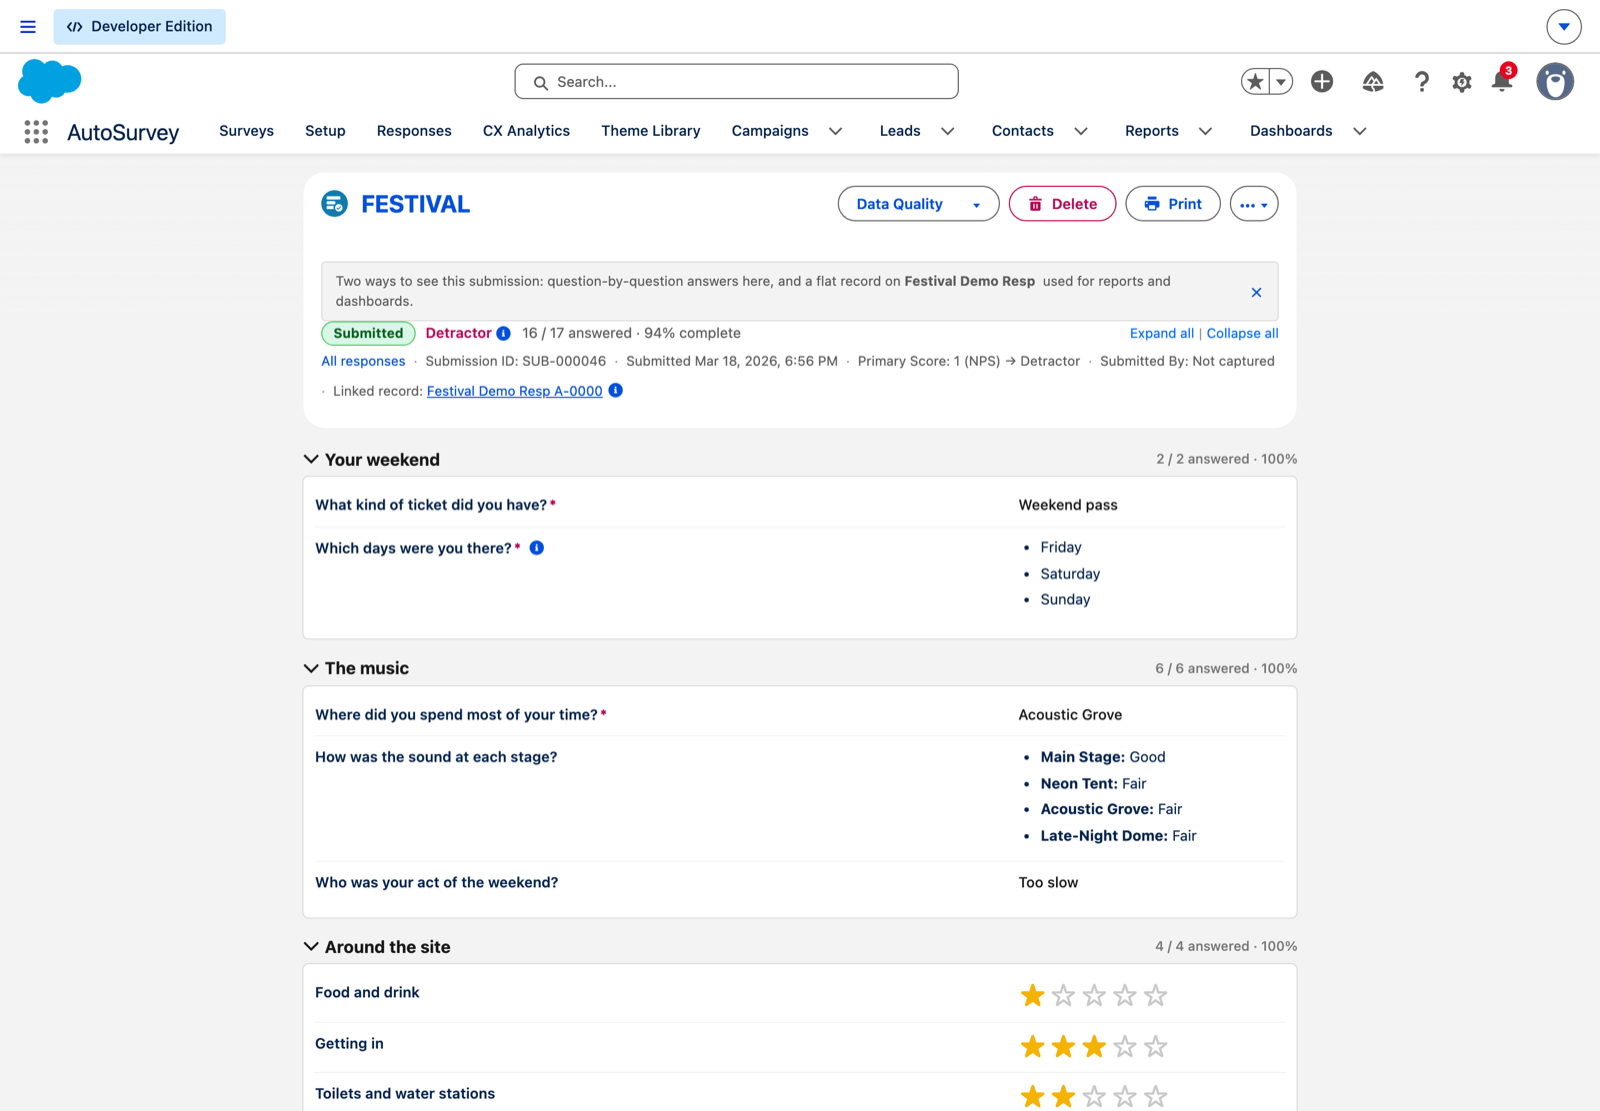Click first star of Food and drink

point(1033,996)
